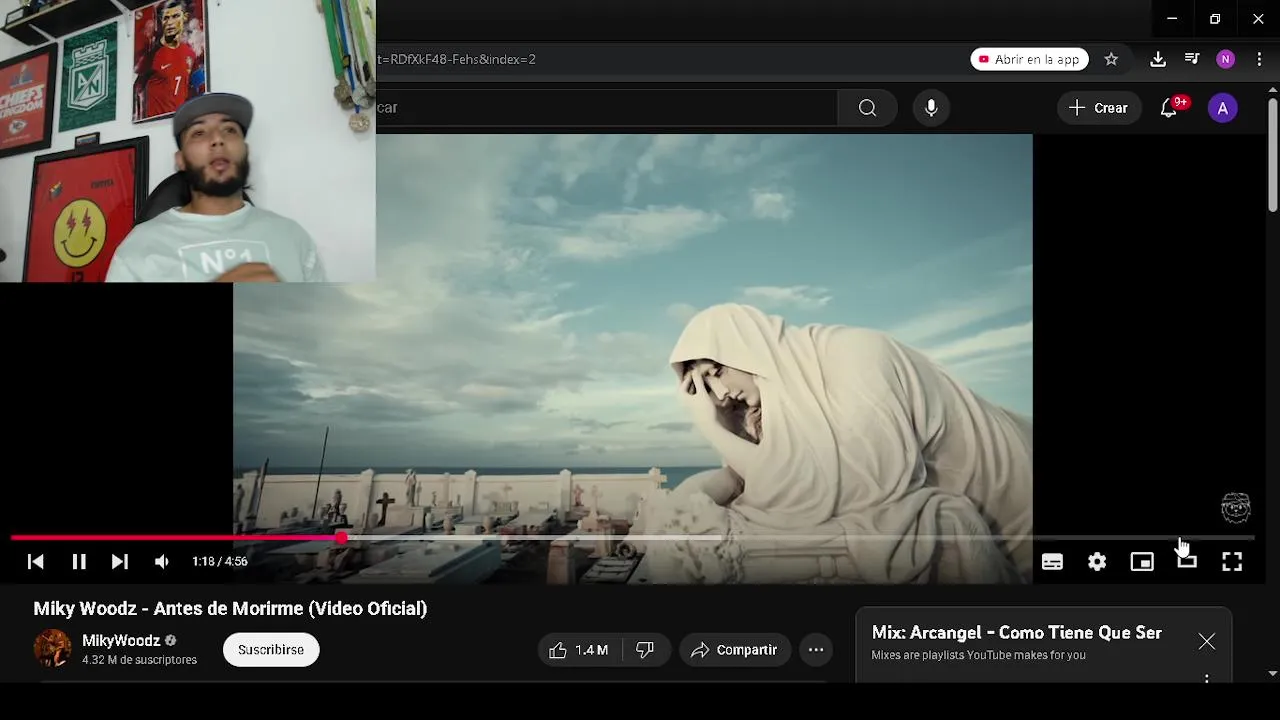1280x720 pixels.
Task: Start voice search with microphone
Action: coord(931,108)
